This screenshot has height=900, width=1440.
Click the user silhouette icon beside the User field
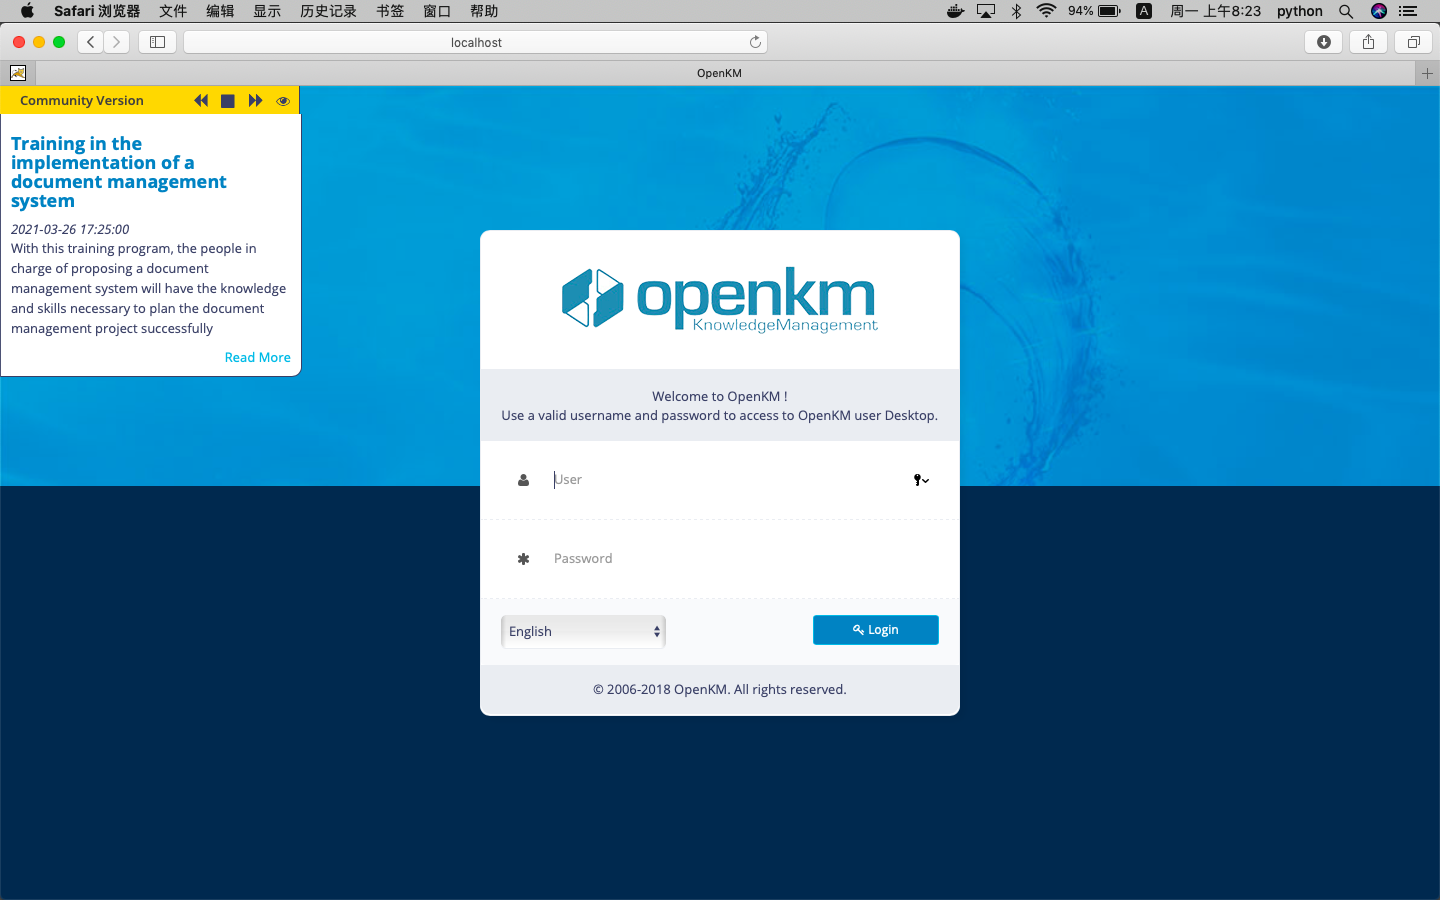523,480
